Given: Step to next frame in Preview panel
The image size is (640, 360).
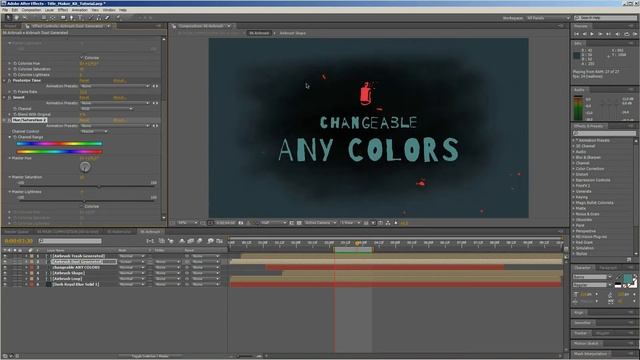Looking at the screenshot, I should point(600,34).
